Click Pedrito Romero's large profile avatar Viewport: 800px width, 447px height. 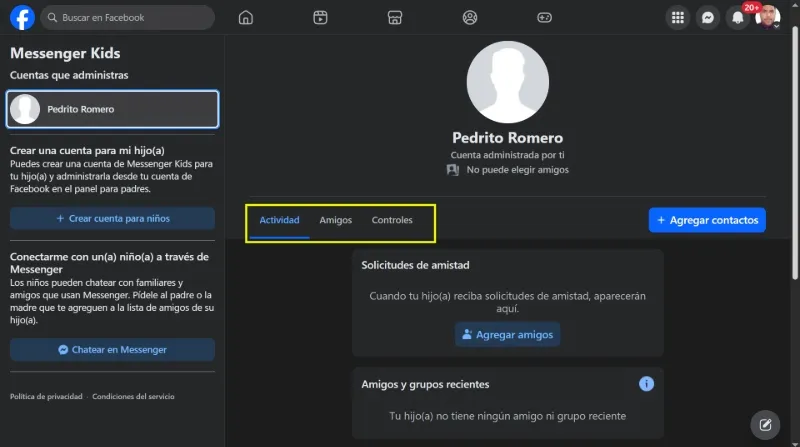click(x=508, y=82)
